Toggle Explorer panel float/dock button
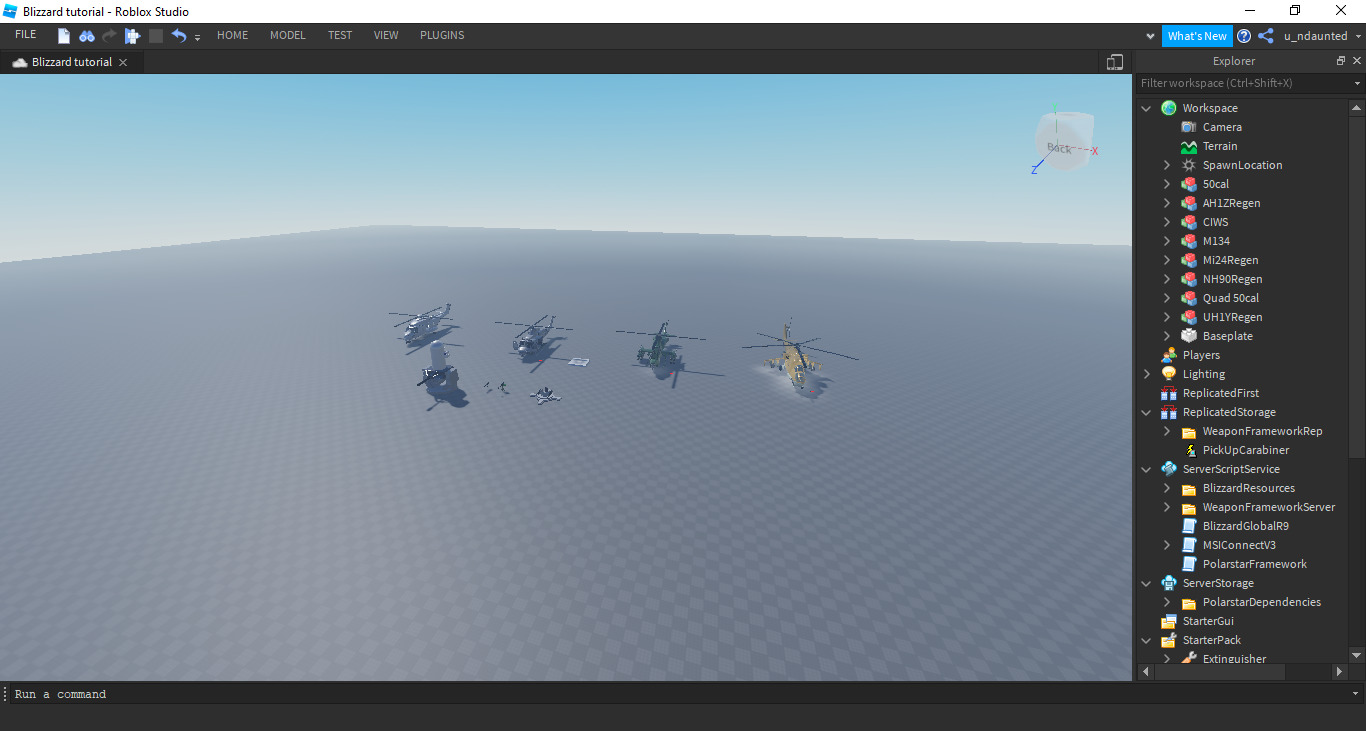1366x731 pixels. click(1341, 61)
